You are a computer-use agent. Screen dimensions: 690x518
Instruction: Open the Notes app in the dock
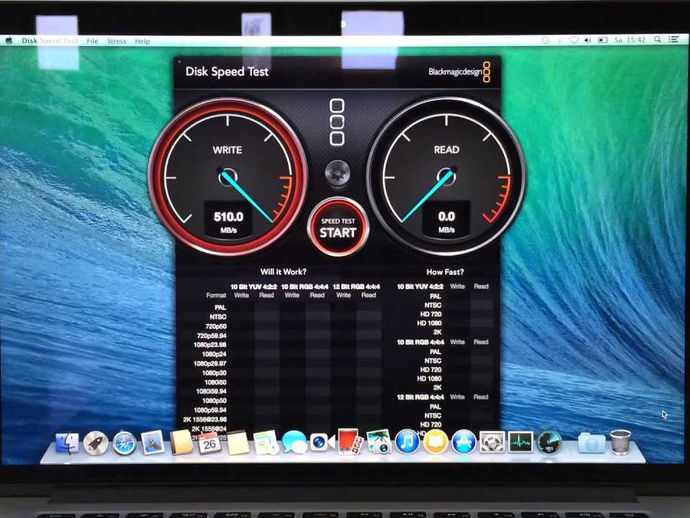(x=238, y=443)
